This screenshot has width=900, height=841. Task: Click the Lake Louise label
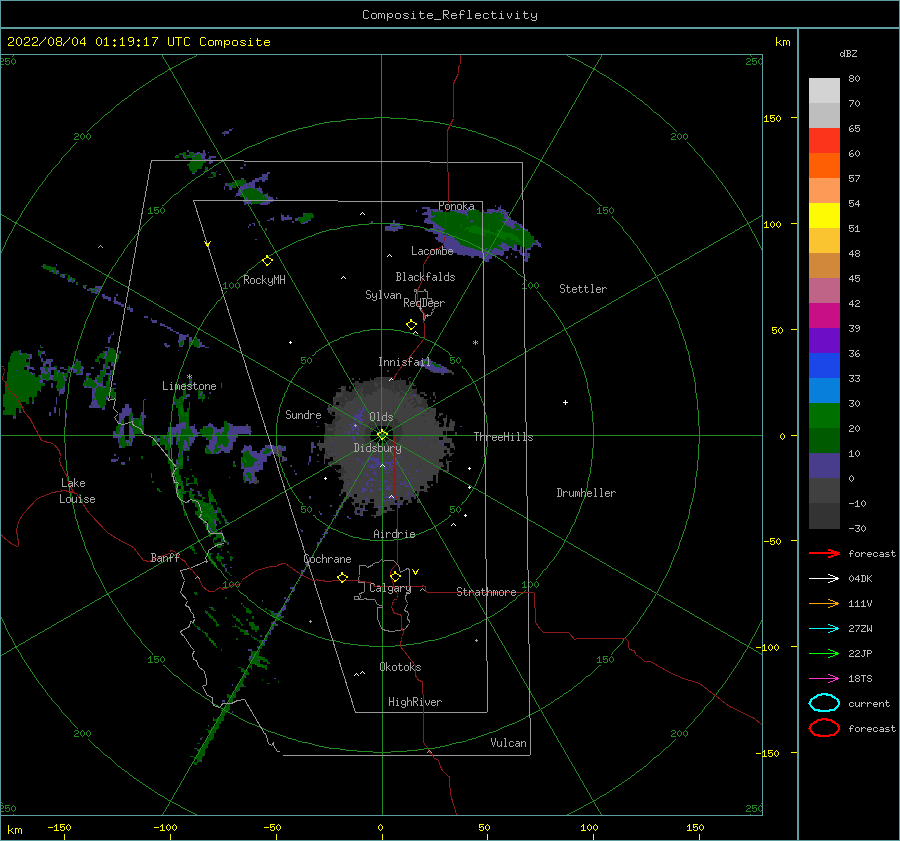77,491
